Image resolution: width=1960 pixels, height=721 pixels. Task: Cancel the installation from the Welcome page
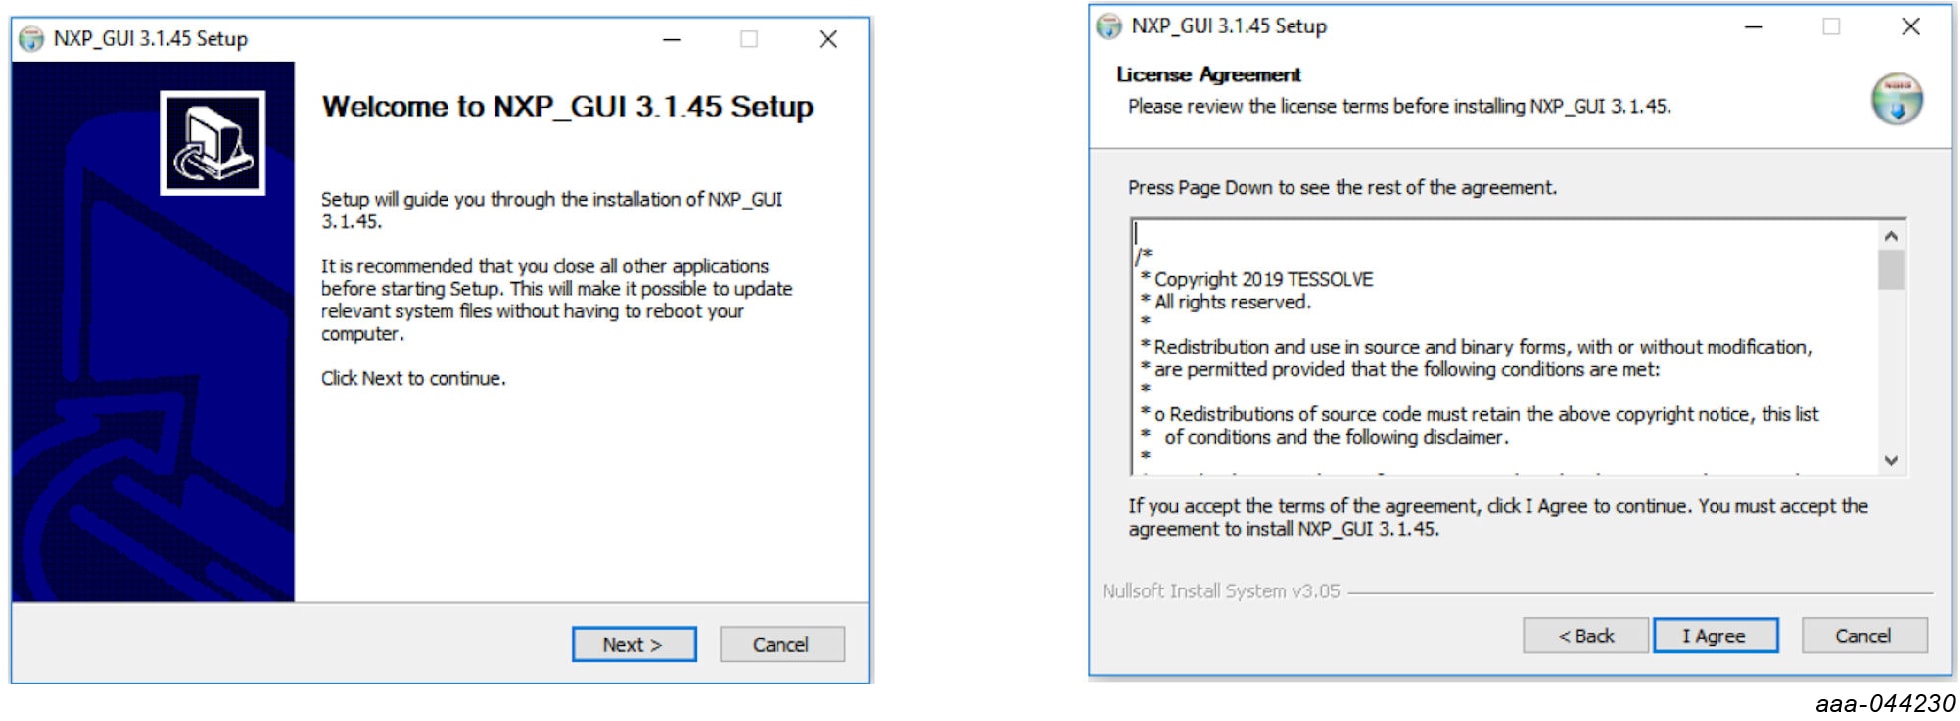pos(781,645)
